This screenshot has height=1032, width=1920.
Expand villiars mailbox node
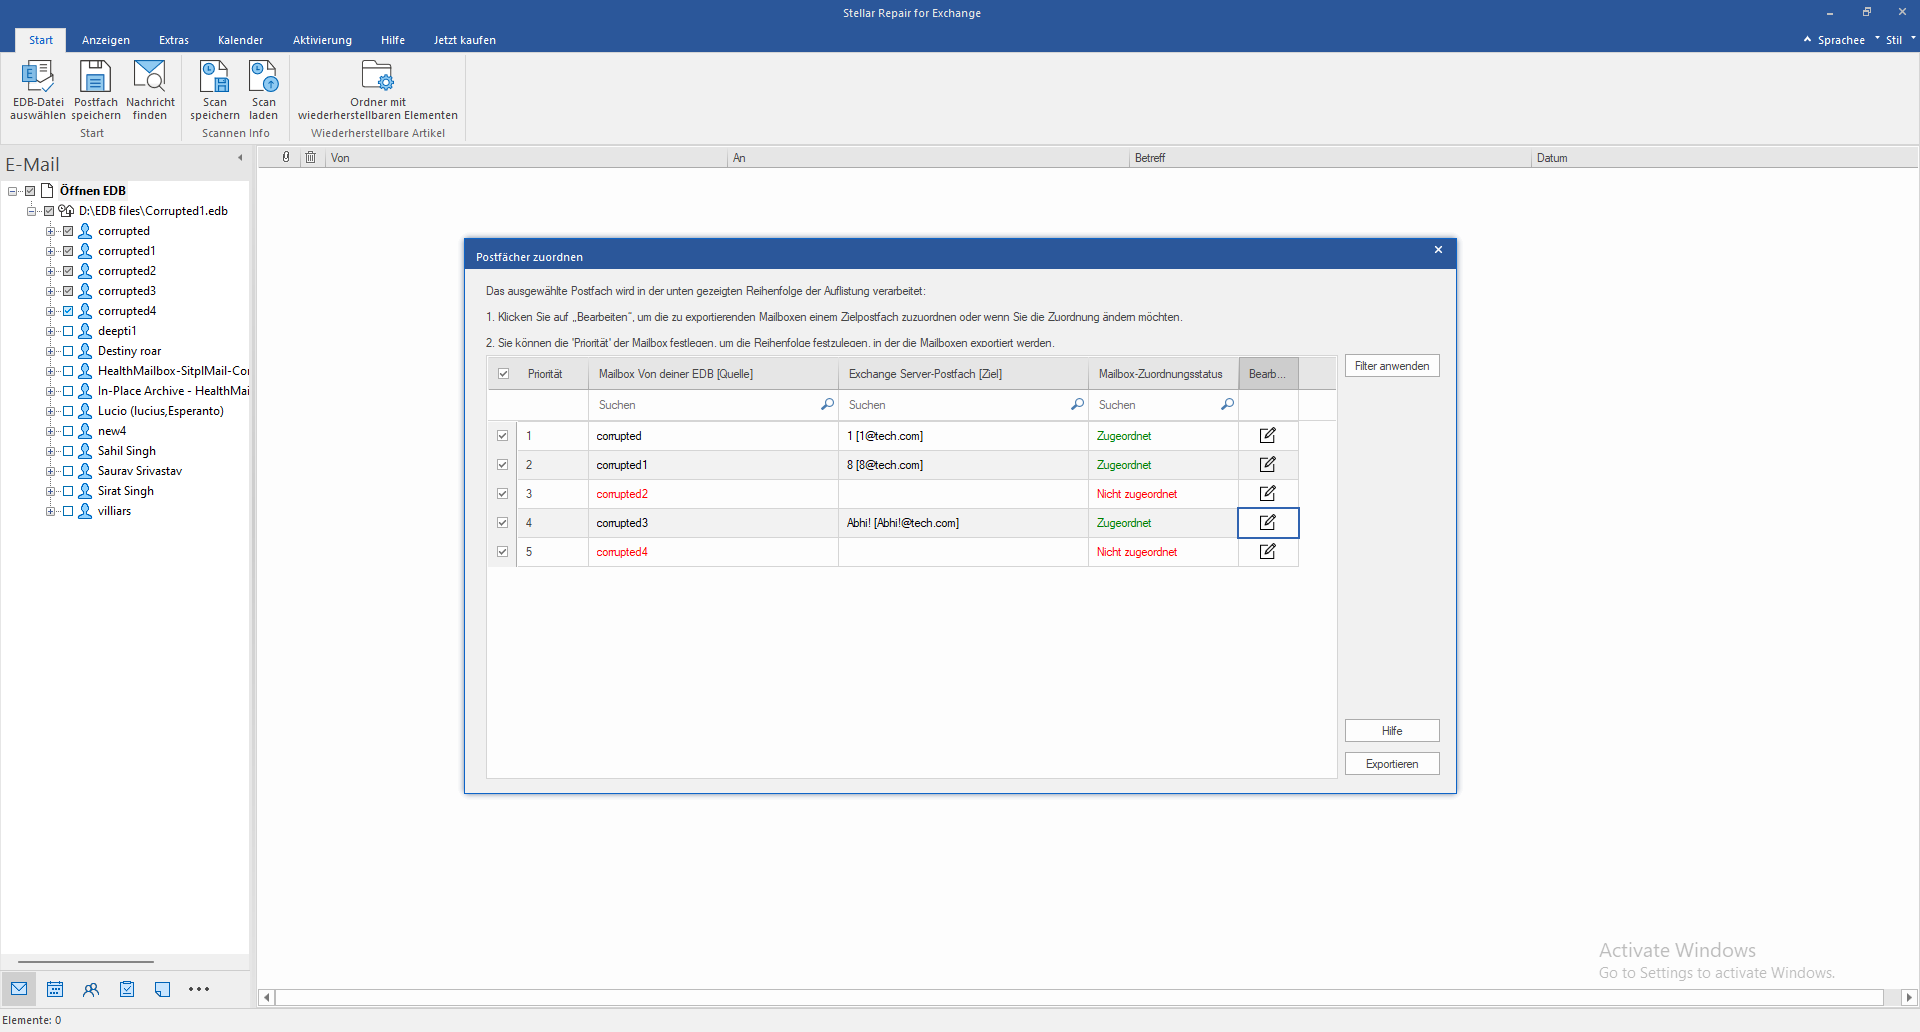[x=50, y=511]
